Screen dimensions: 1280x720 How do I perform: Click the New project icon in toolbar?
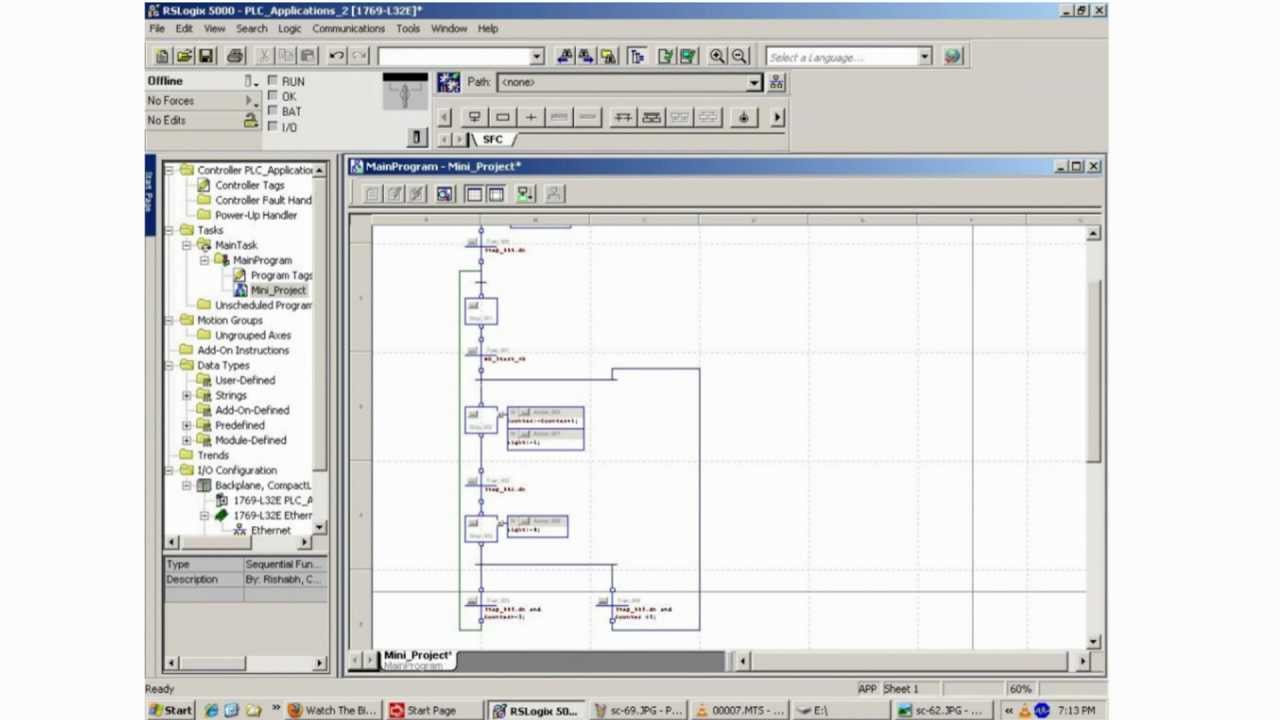point(162,57)
